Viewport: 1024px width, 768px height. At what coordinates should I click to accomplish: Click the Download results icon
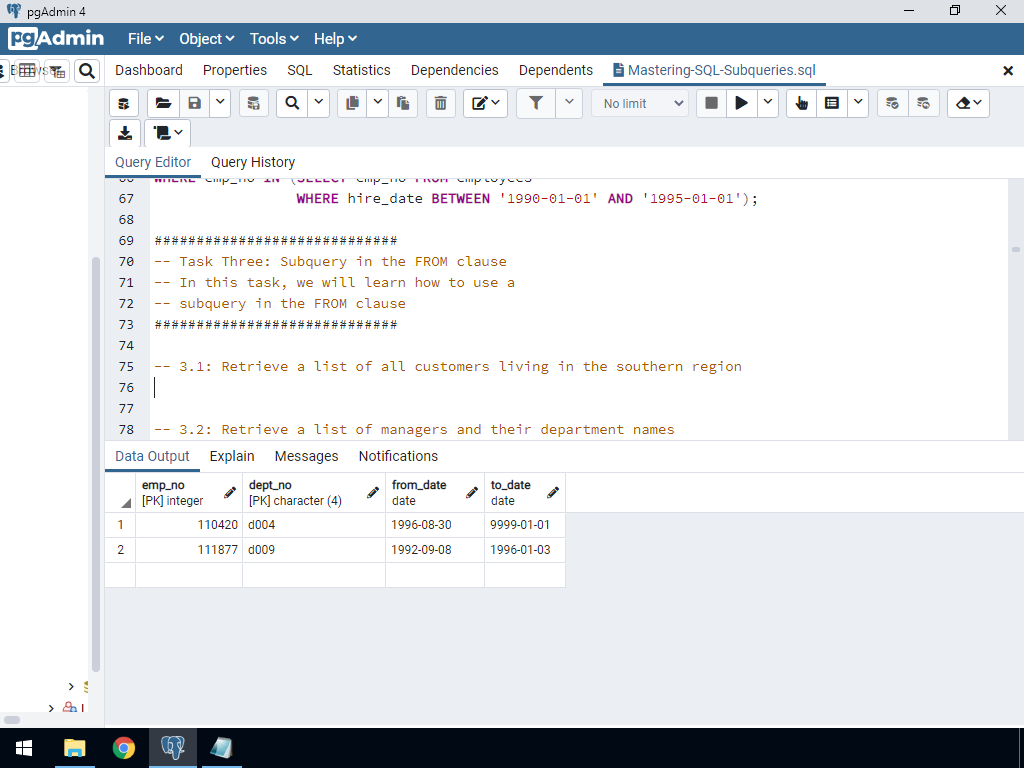[x=124, y=133]
